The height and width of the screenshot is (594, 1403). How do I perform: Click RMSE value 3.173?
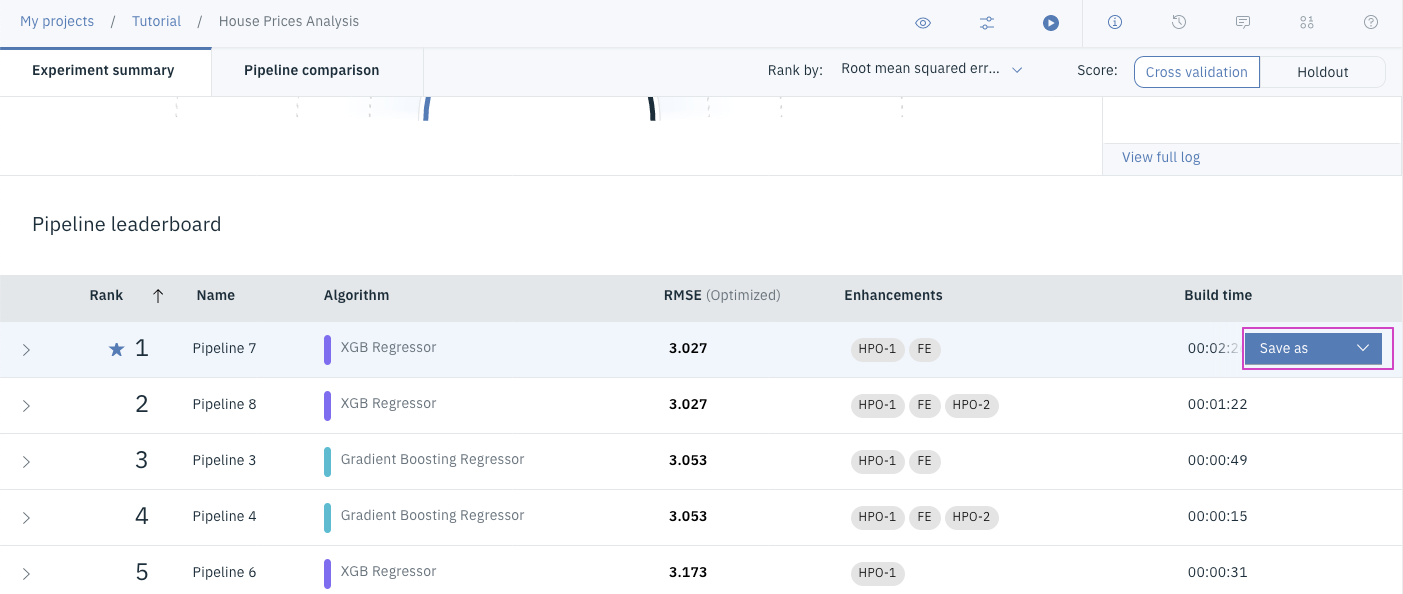688,572
